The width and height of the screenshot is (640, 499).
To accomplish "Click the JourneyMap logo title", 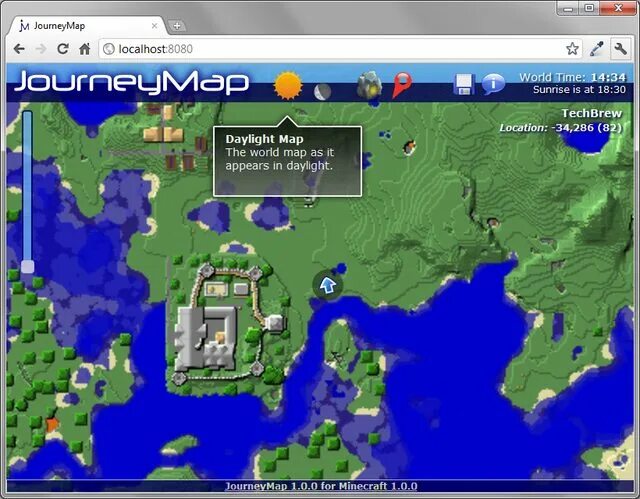I will coord(131,82).
